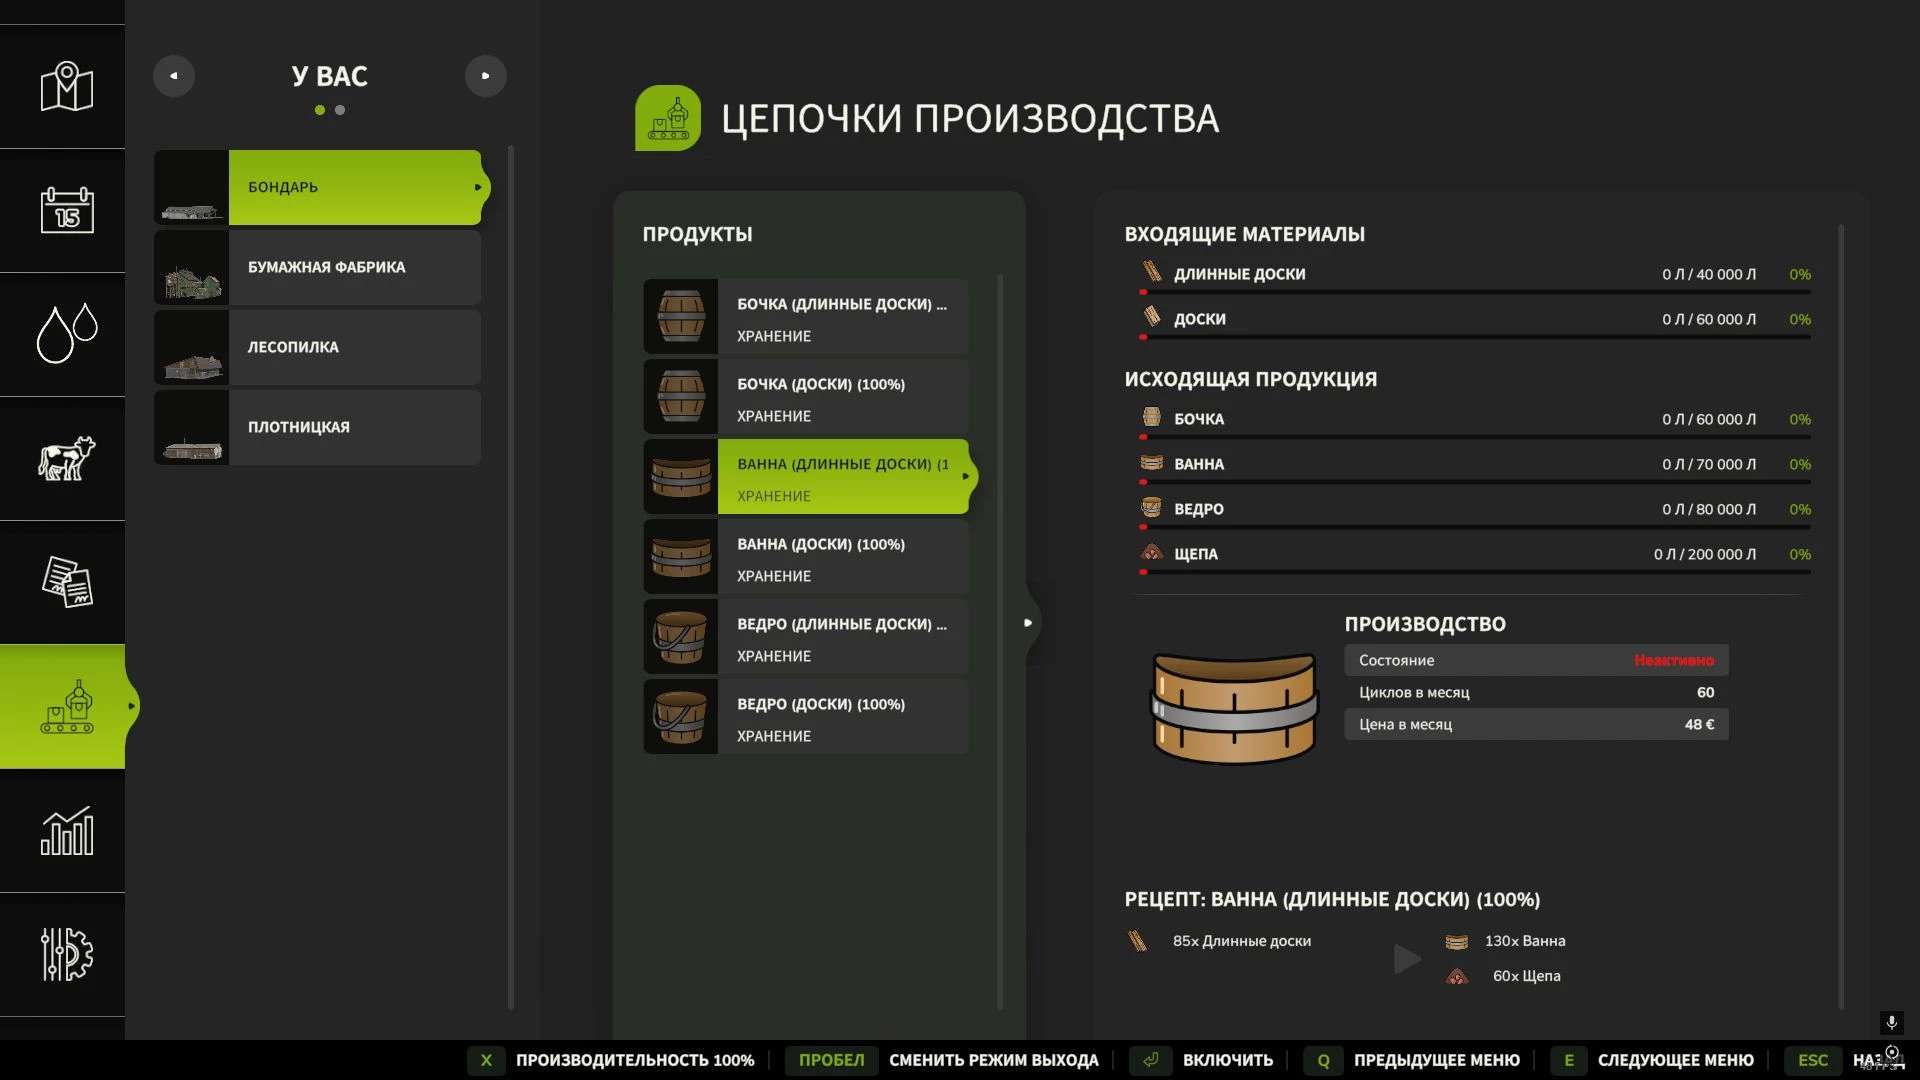Open the settings sliders gear icon
Viewport: 1920px width, 1080px height.
pyautogui.click(x=66, y=954)
